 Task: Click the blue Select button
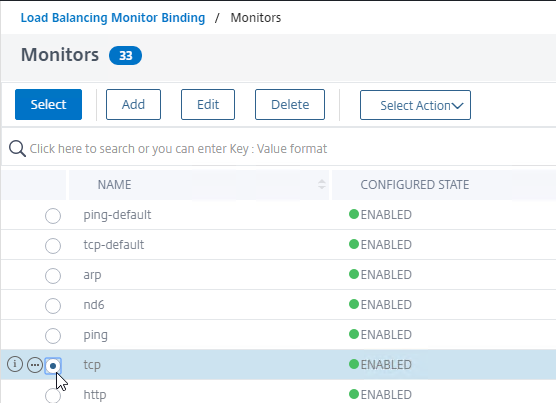pyautogui.click(x=49, y=105)
